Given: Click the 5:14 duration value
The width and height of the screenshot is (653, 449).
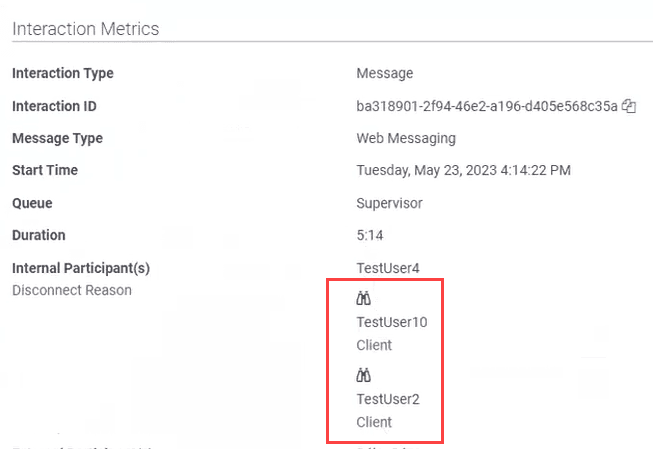Looking at the screenshot, I should 371,236.
